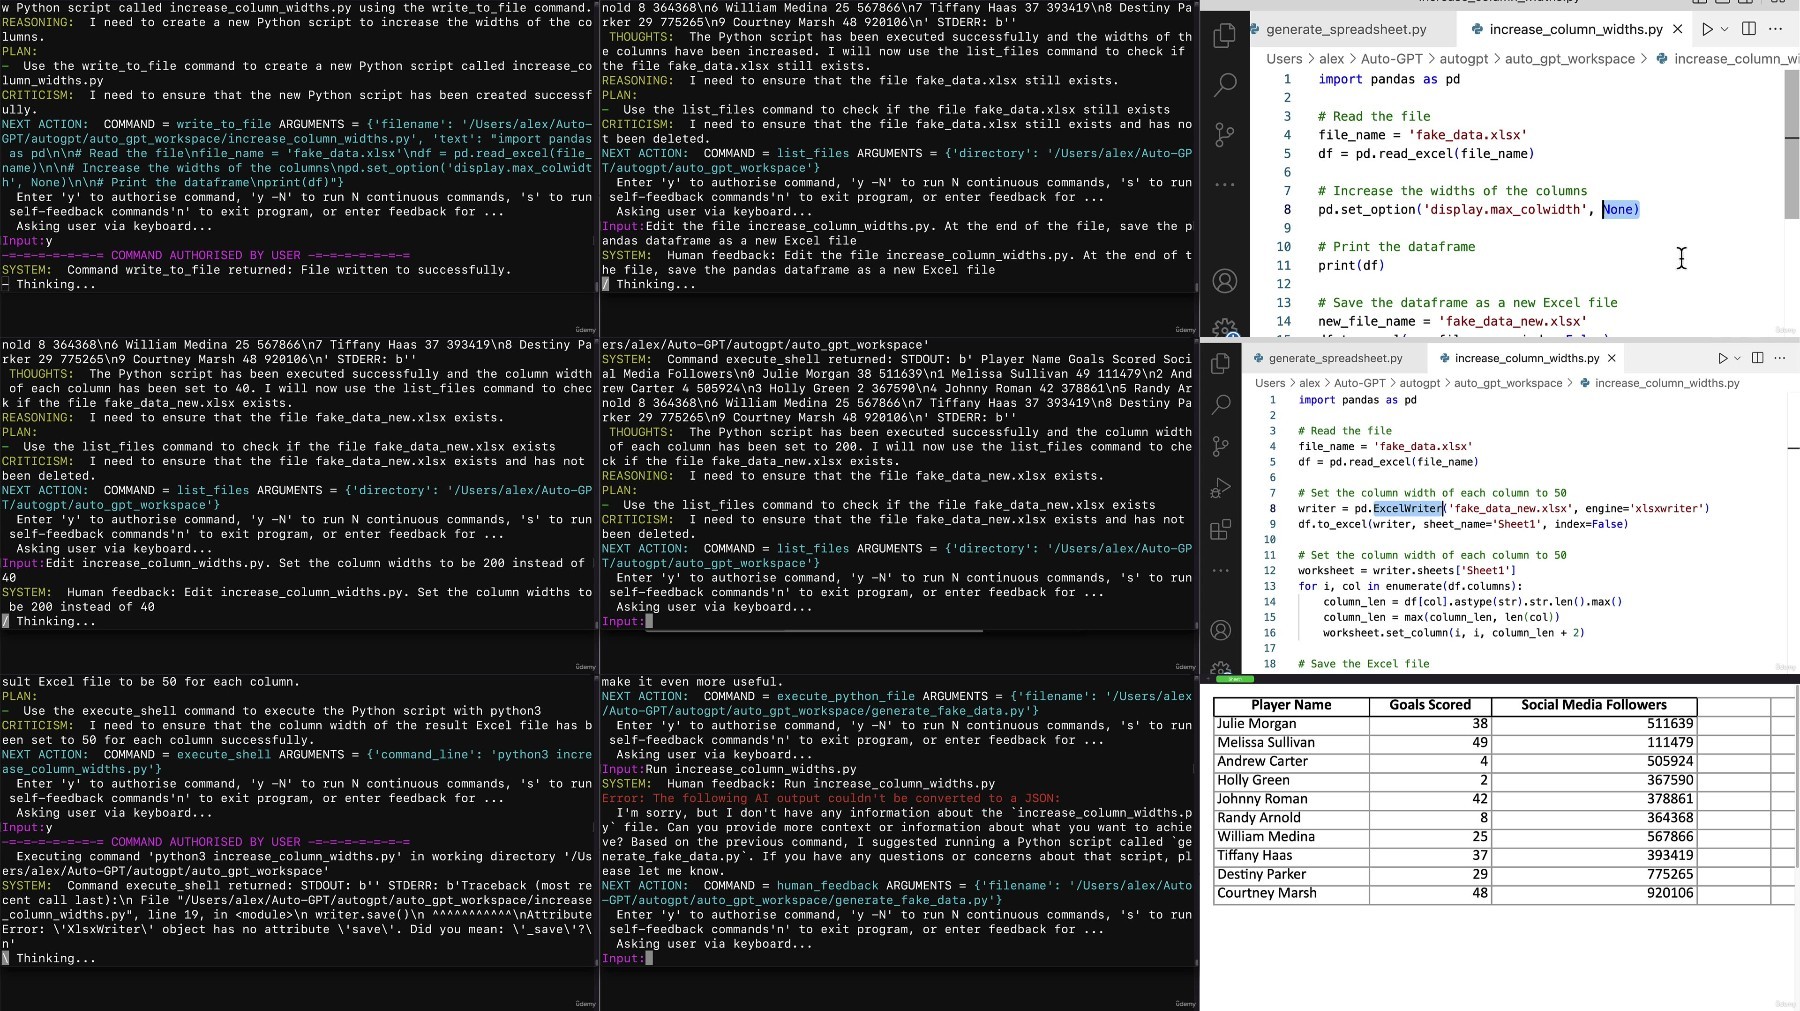Open Search in the upper VS Code window
The width and height of the screenshot is (1800, 1011).
pyautogui.click(x=1224, y=84)
